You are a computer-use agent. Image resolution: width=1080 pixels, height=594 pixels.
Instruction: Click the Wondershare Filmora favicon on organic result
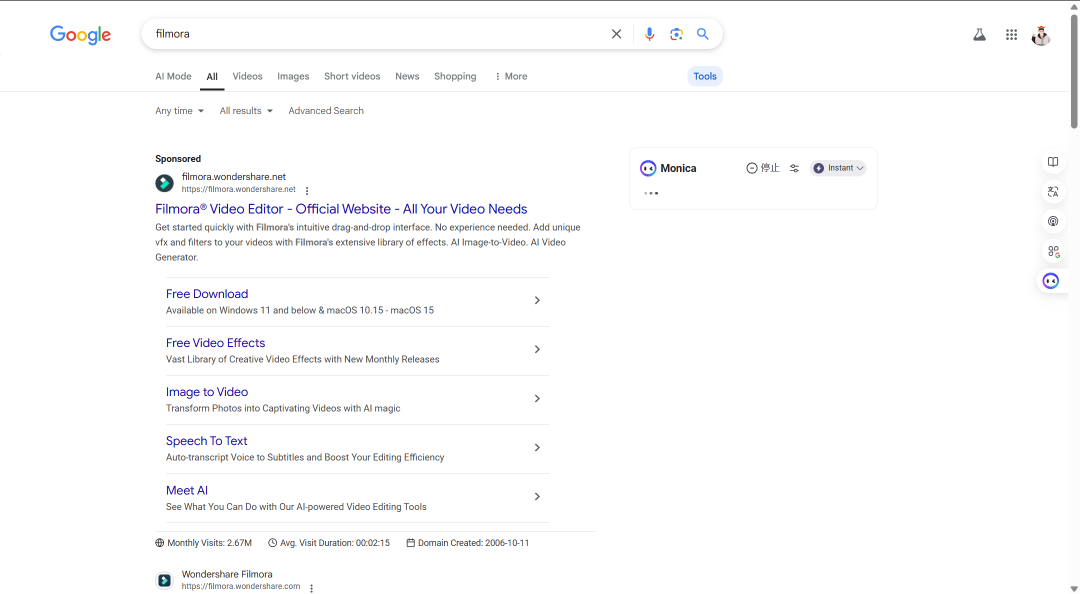(x=165, y=580)
